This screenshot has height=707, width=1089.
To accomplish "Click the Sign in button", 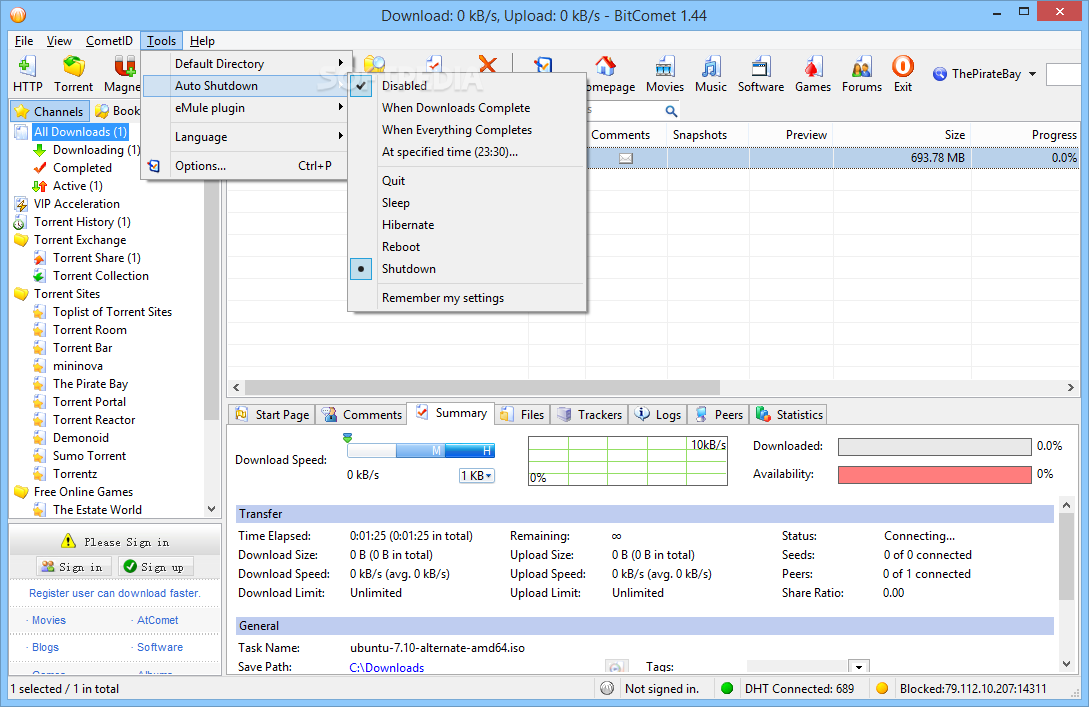I will click(74, 567).
